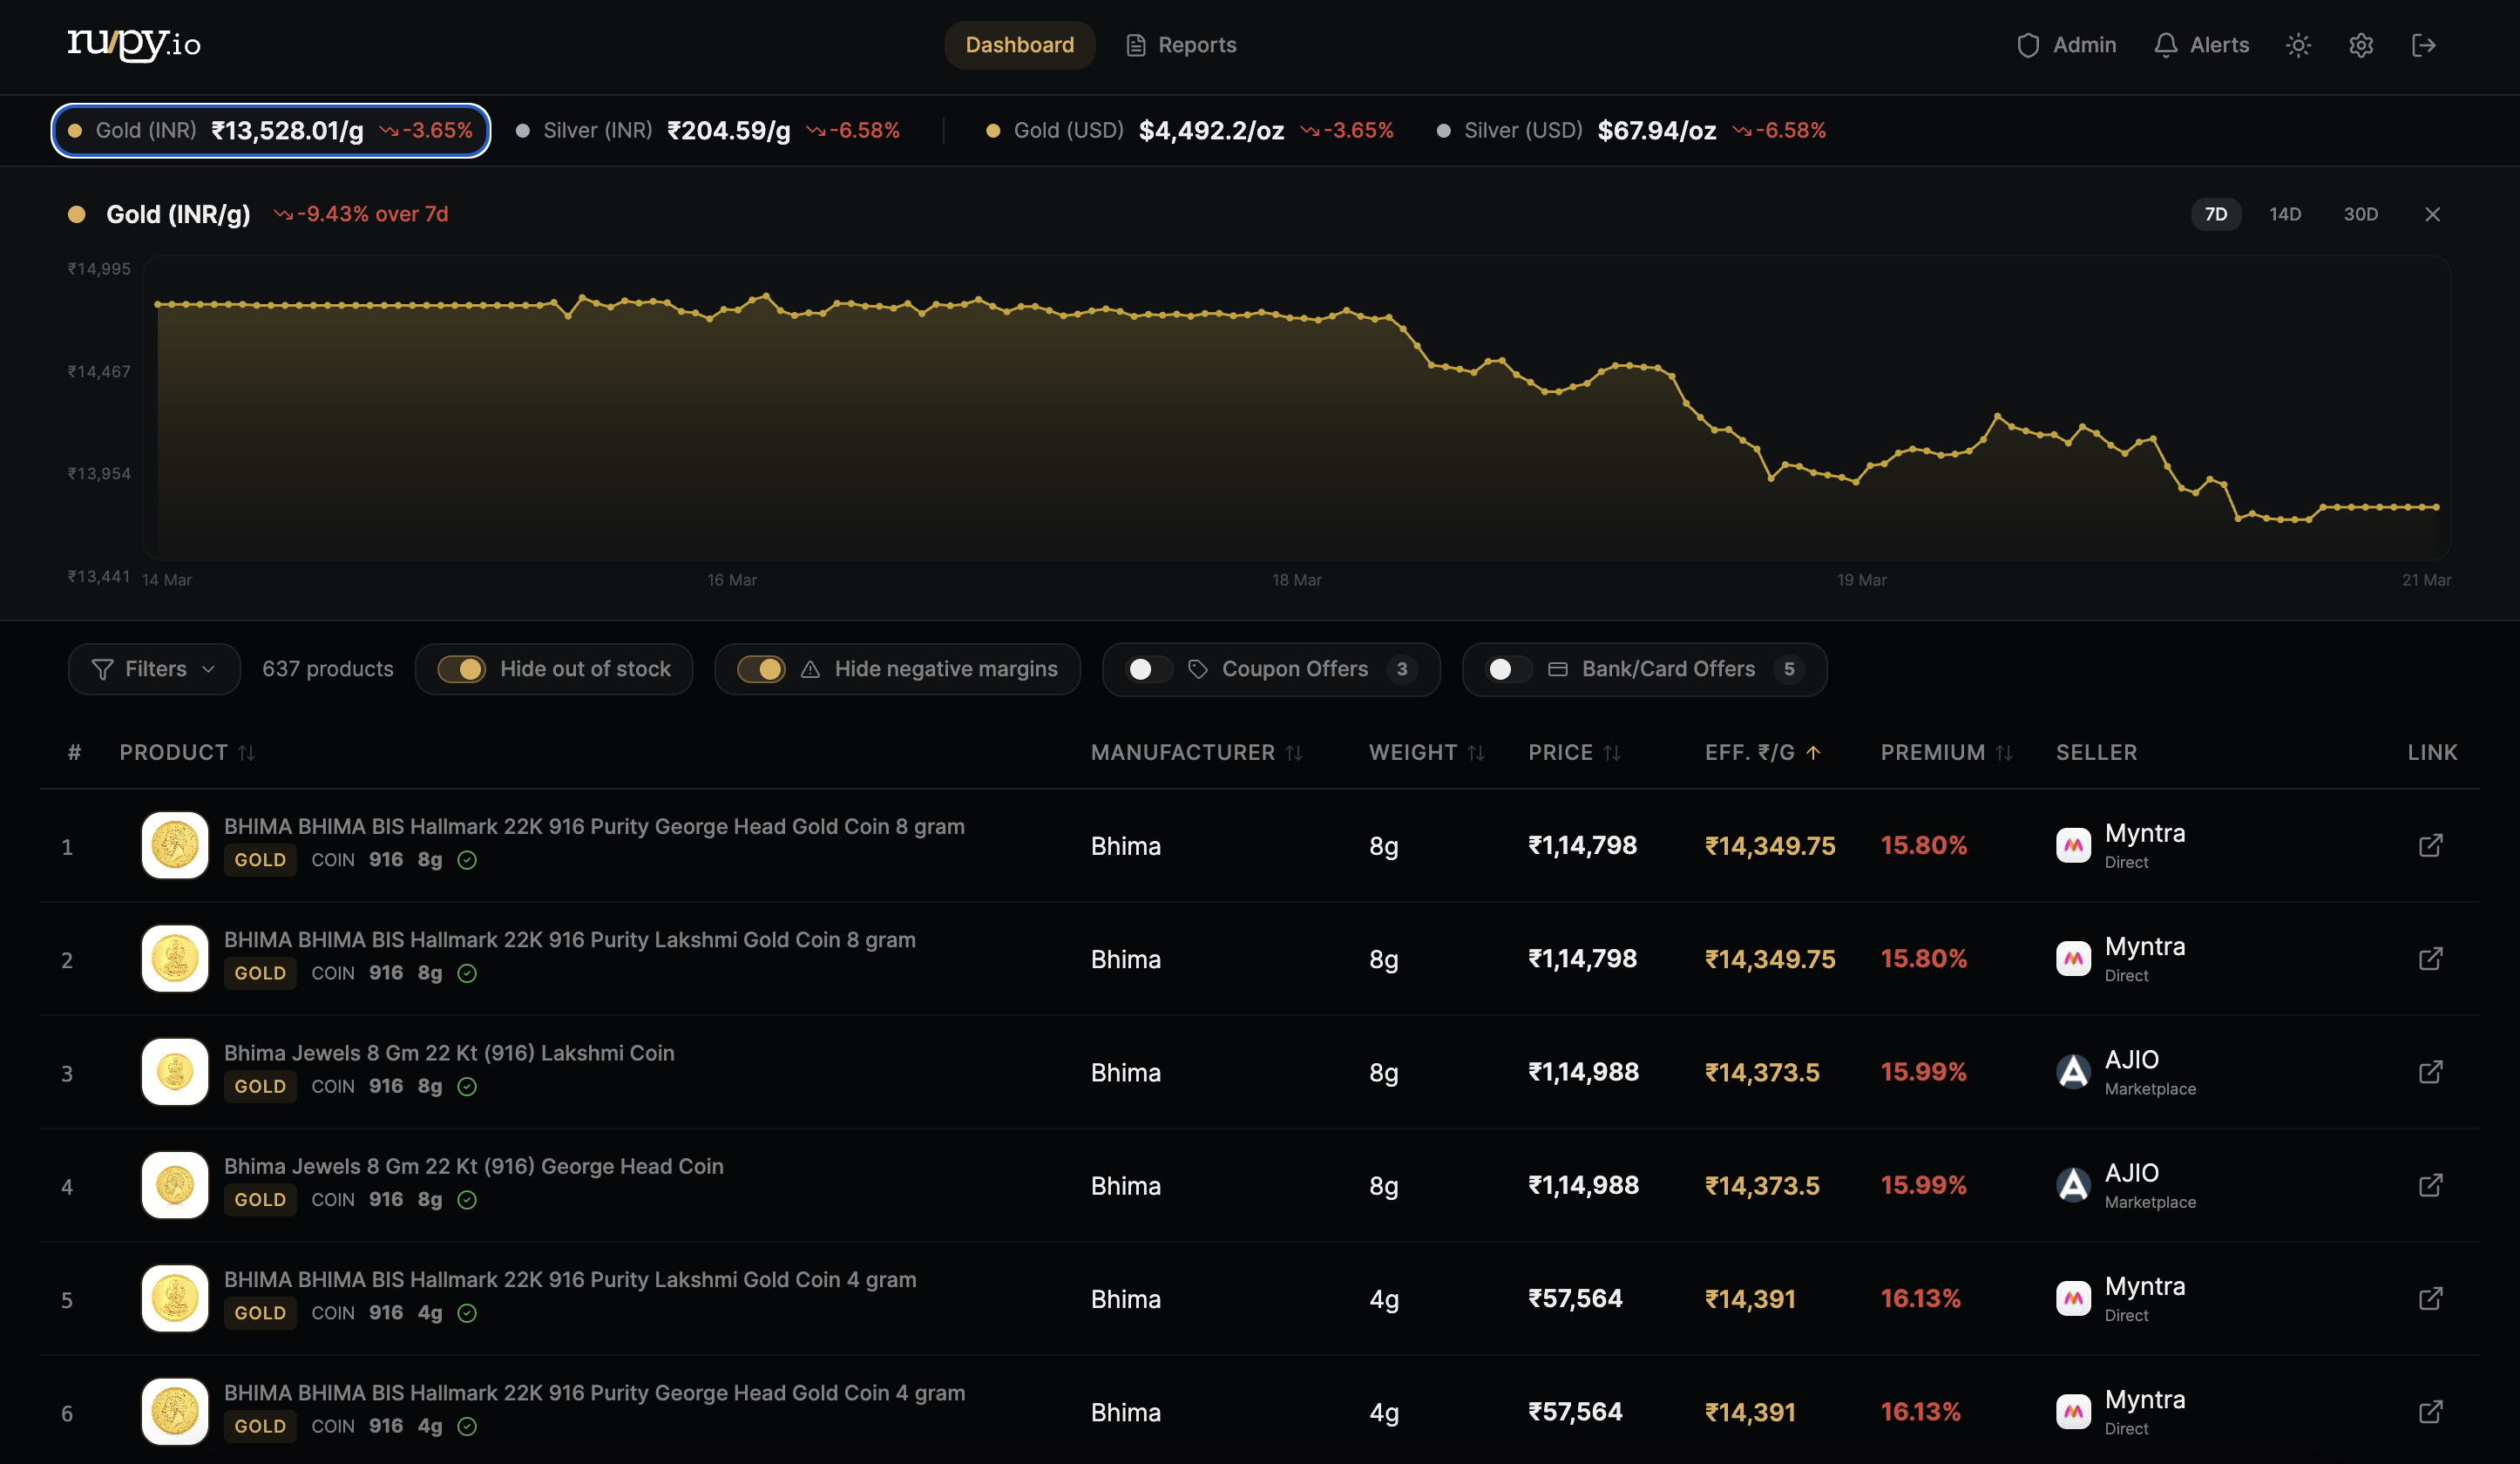This screenshot has width=2520, height=1464.
Task: Switch to Reports tab
Action: coord(1181,45)
